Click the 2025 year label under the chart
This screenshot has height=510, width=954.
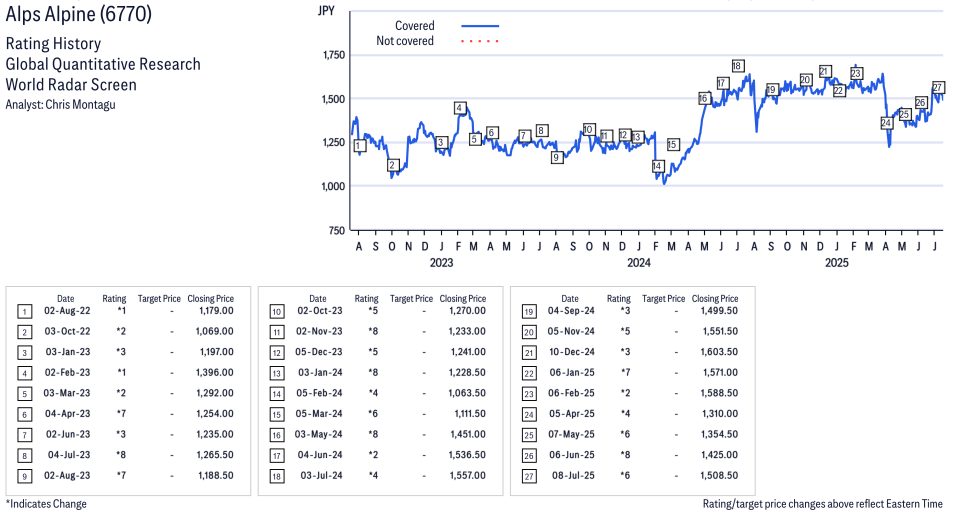pyautogui.click(x=837, y=262)
